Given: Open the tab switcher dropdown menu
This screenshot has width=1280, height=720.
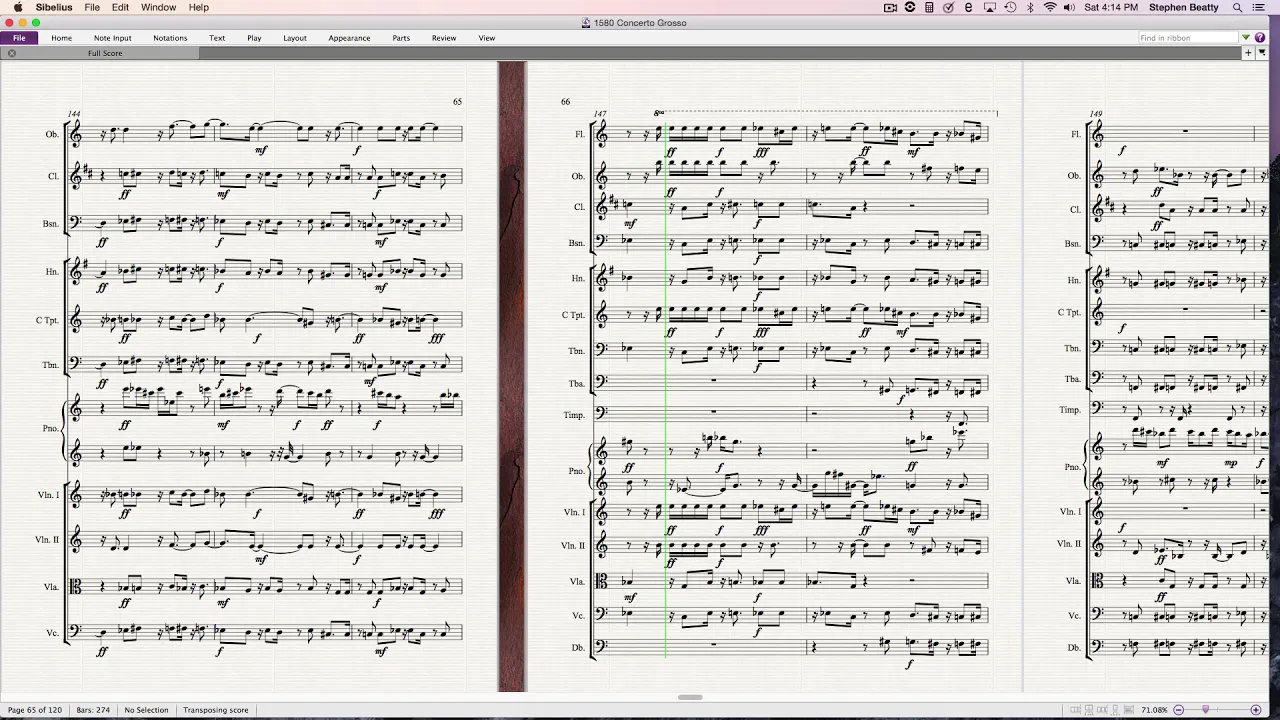Looking at the screenshot, I should pos(1262,53).
